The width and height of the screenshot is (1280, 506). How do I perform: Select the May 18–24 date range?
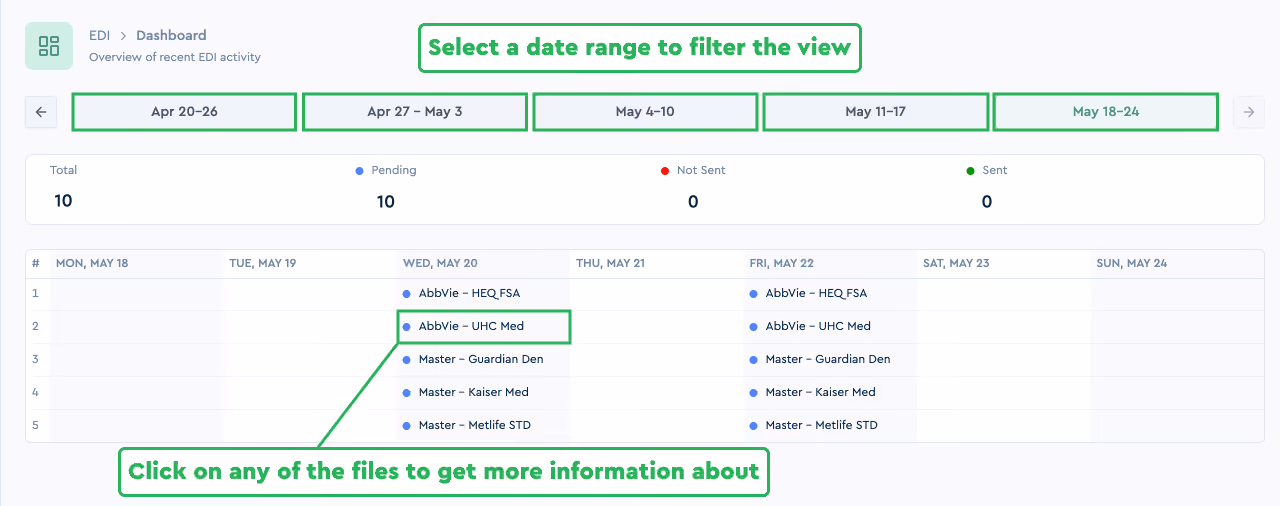(x=1106, y=112)
